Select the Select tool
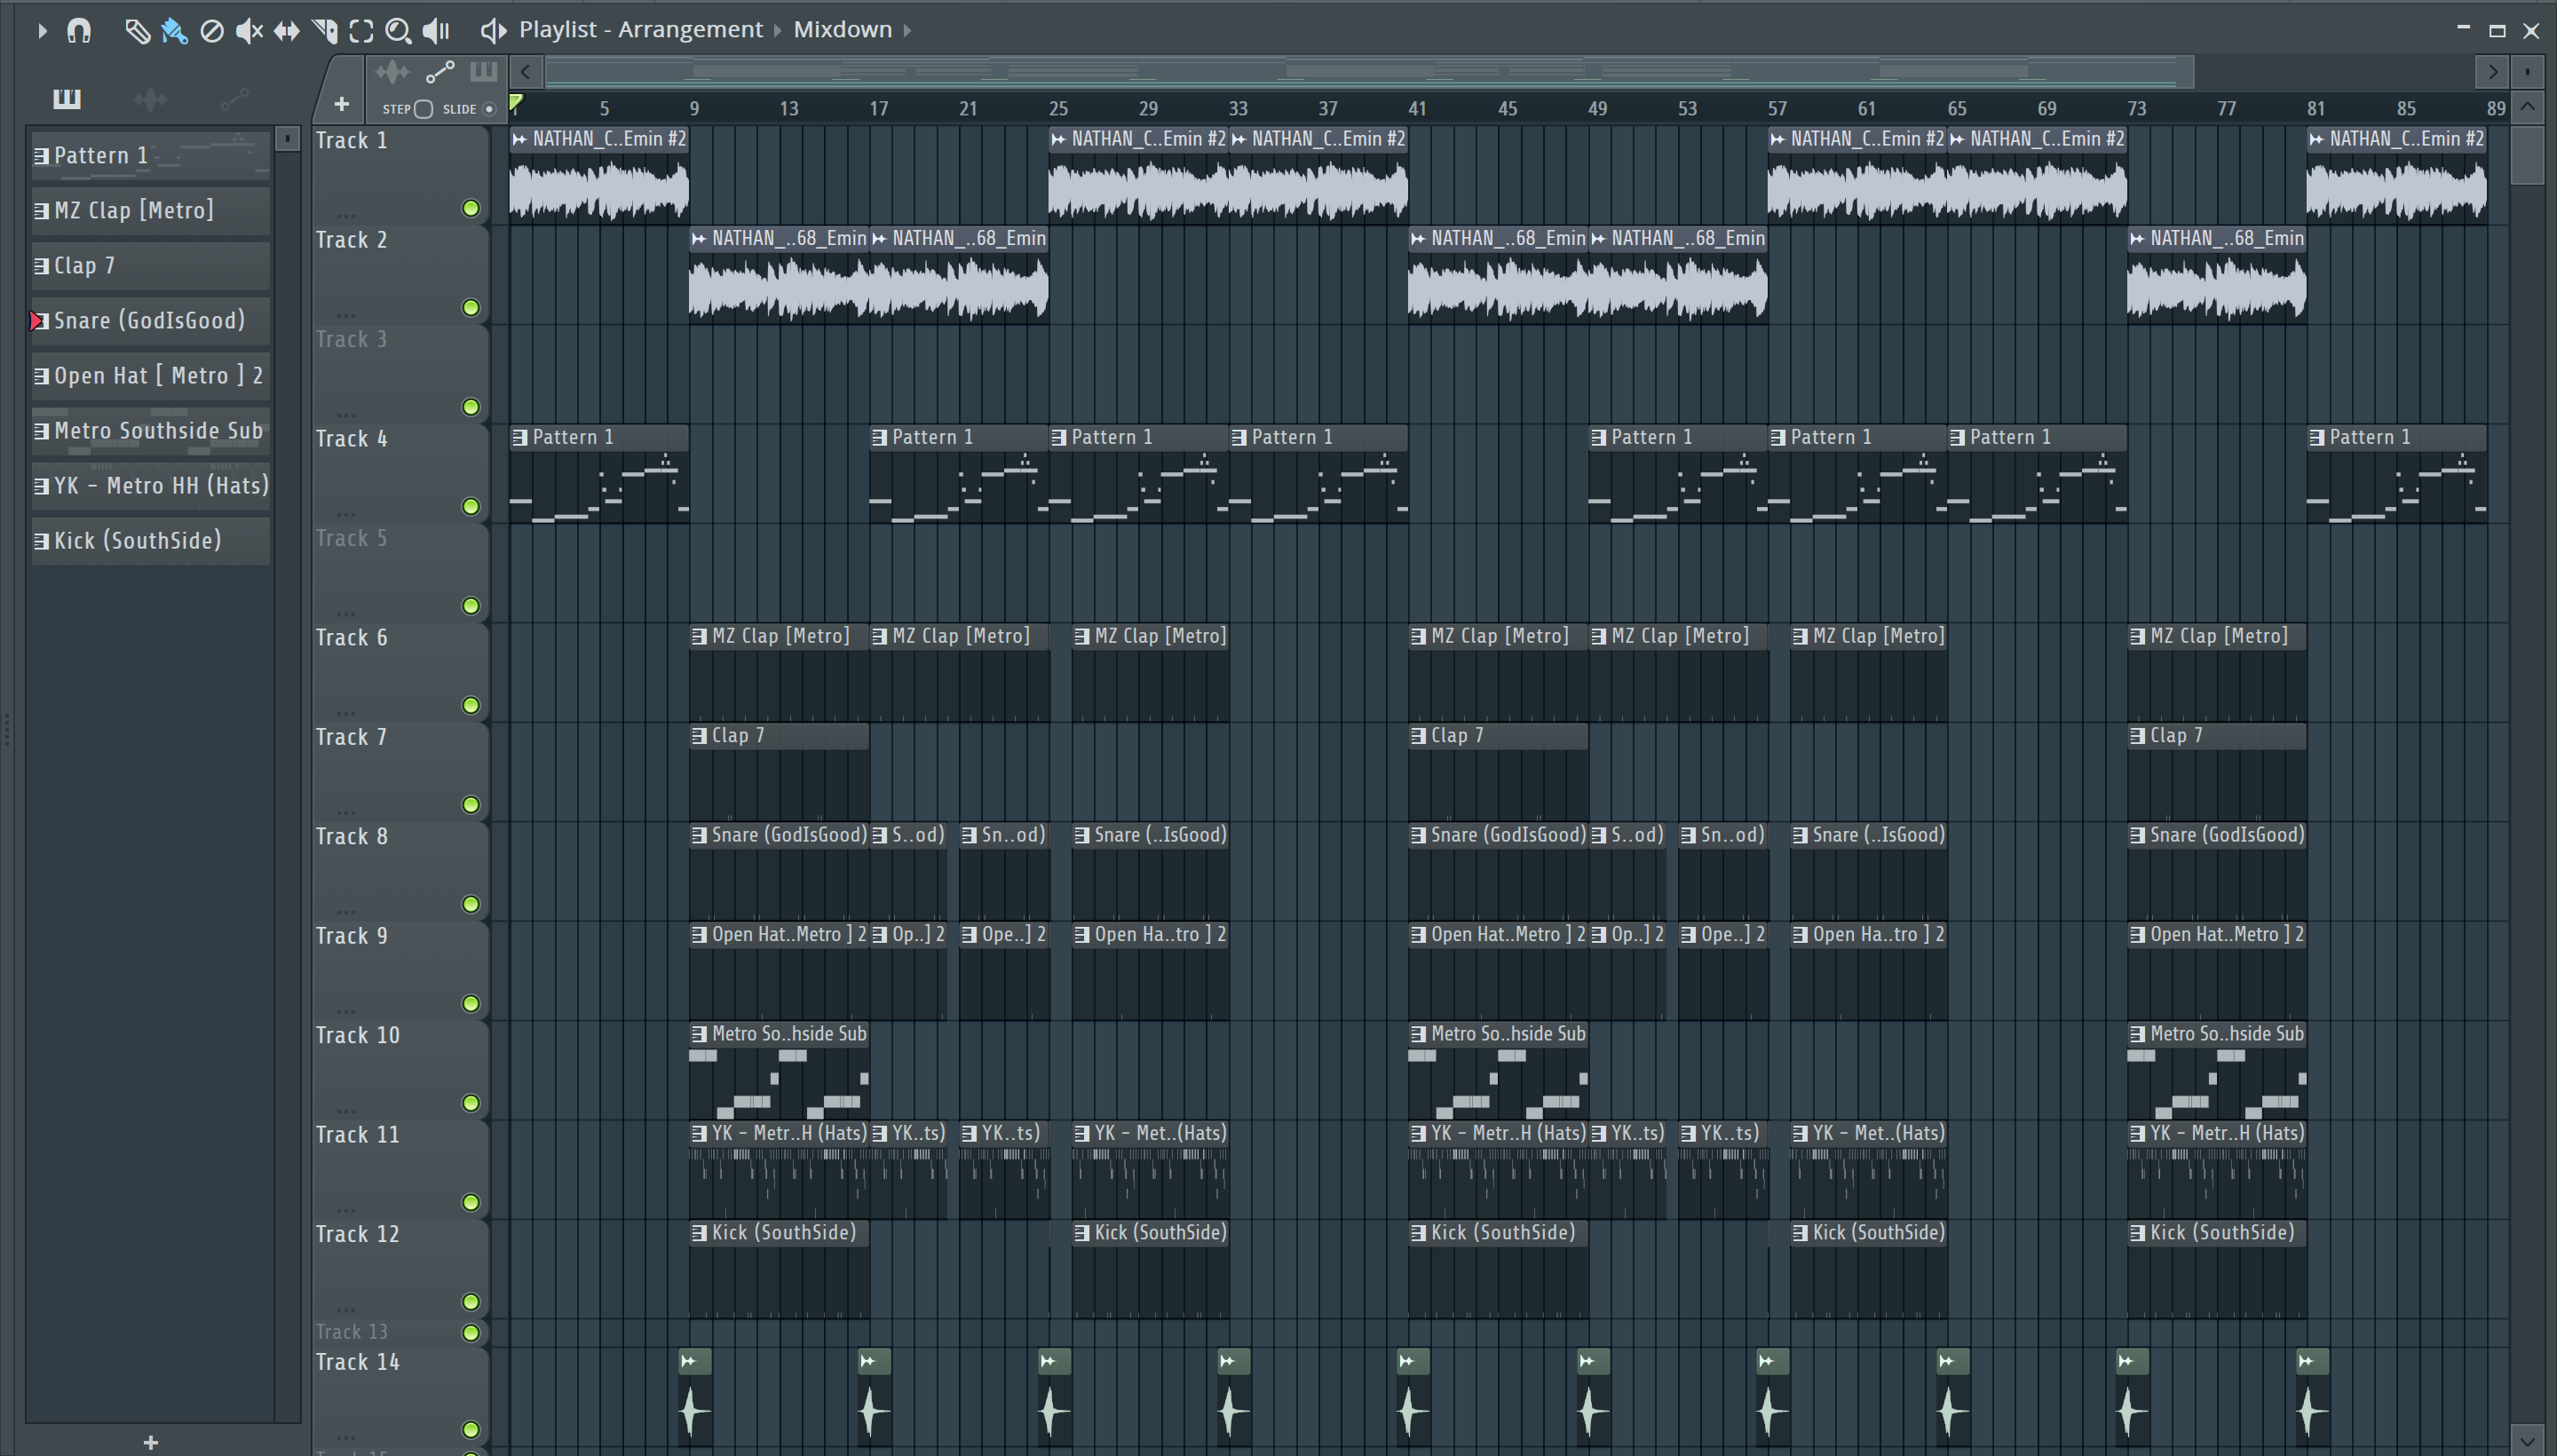Image resolution: width=2557 pixels, height=1456 pixels. [x=361, y=31]
